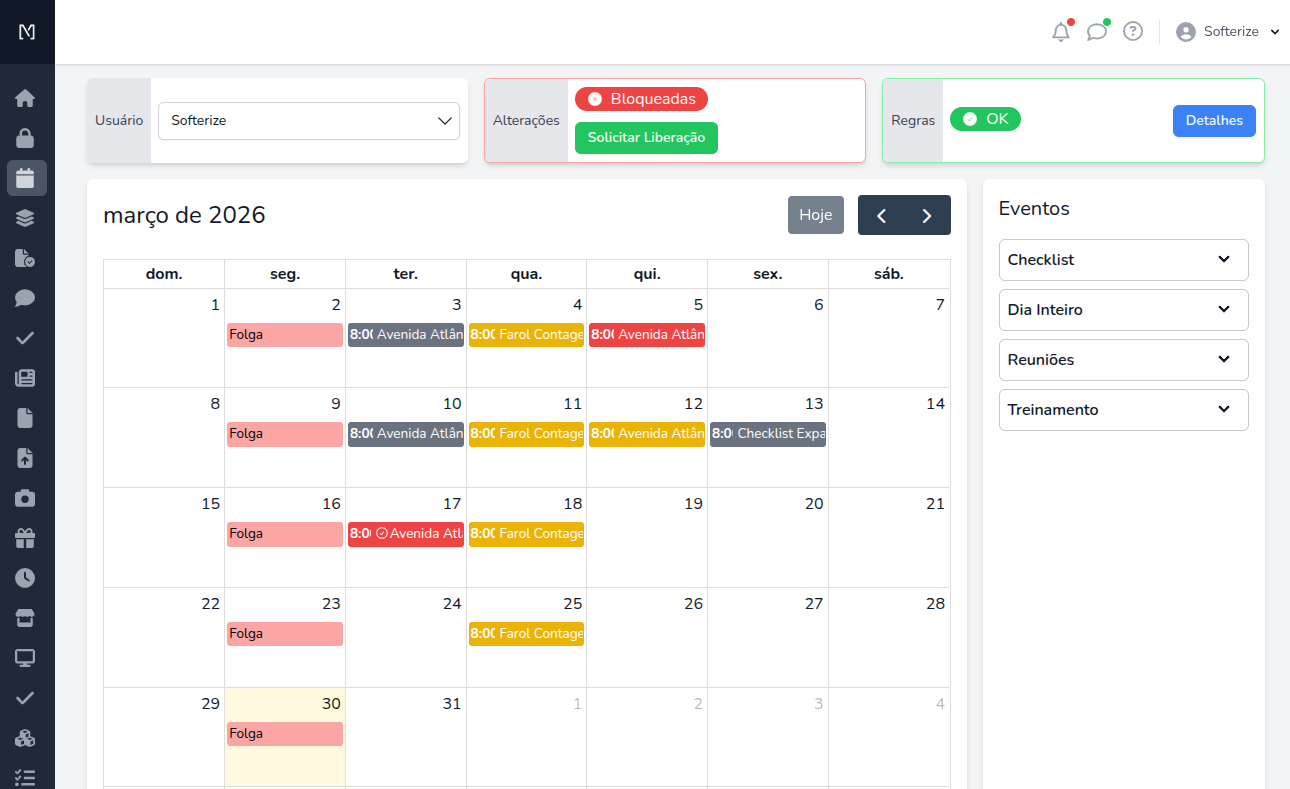Click the layers stack icon in the sidebar

coord(26,218)
